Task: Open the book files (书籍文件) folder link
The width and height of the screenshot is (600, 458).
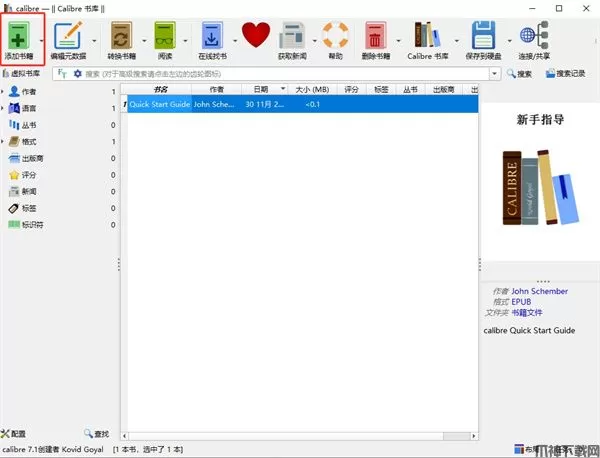Action: [527, 313]
